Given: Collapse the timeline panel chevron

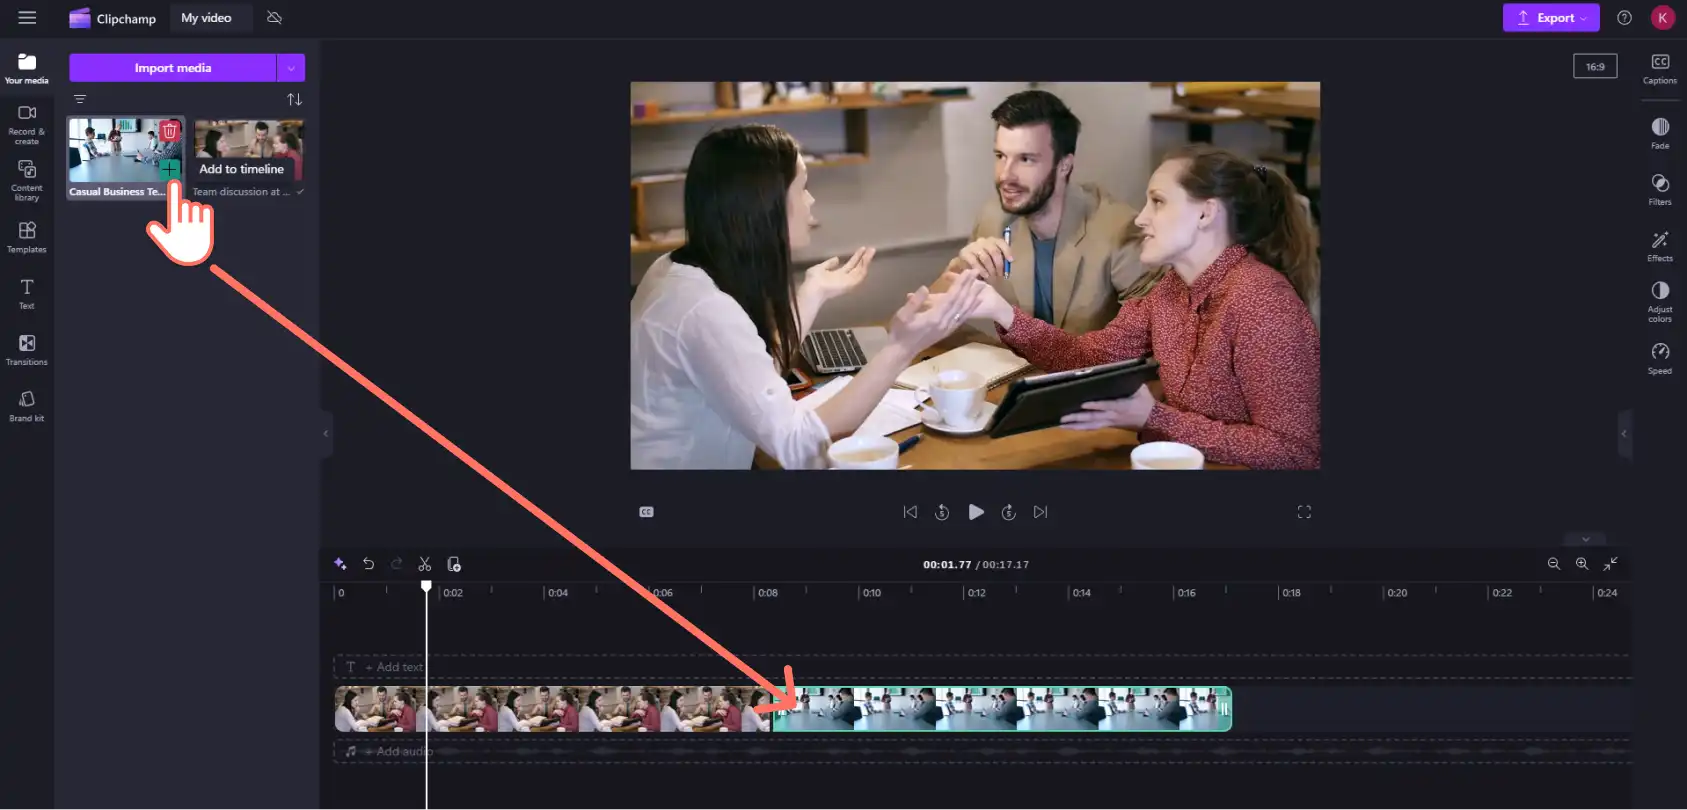Looking at the screenshot, I should coord(1585,539).
